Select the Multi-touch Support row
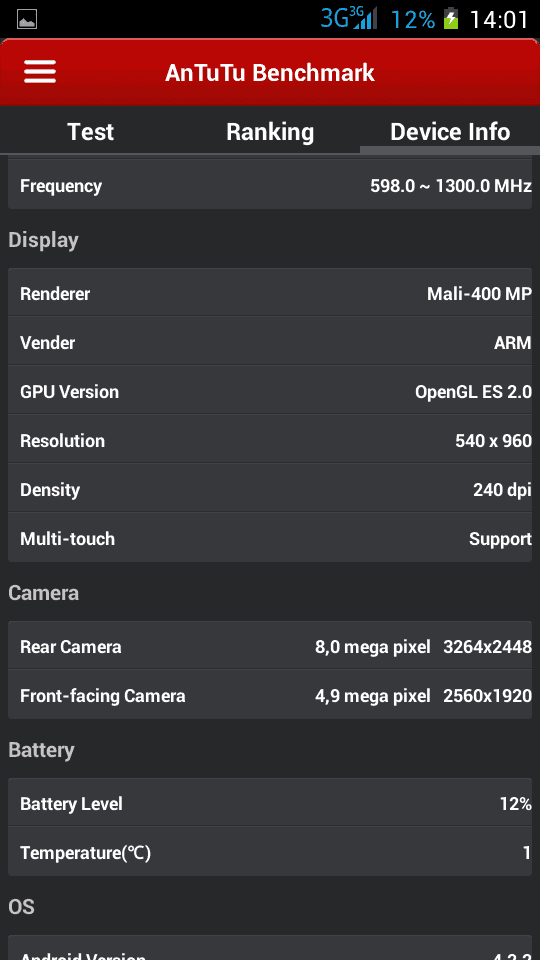Screen dimensions: 540x960 coord(270,538)
